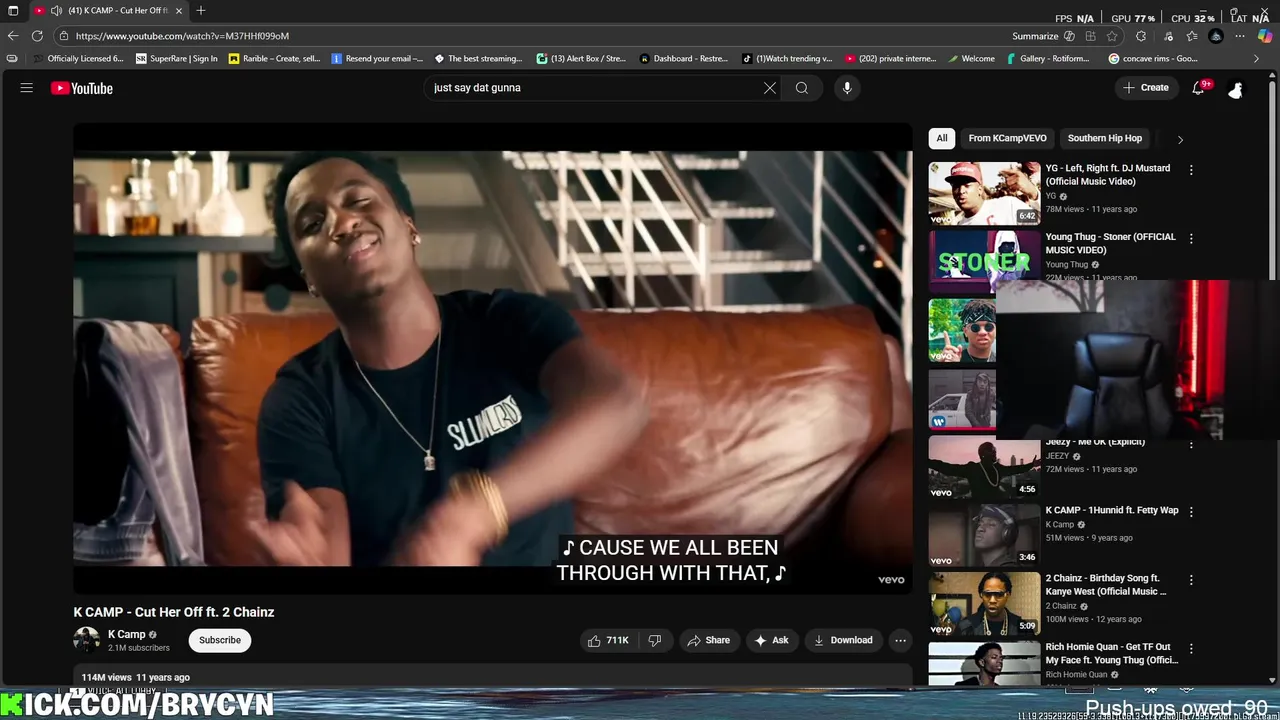Like the video with thumbs-up 711K
Image resolution: width=1280 pixels, height=720 pixels.
[609, 640]
